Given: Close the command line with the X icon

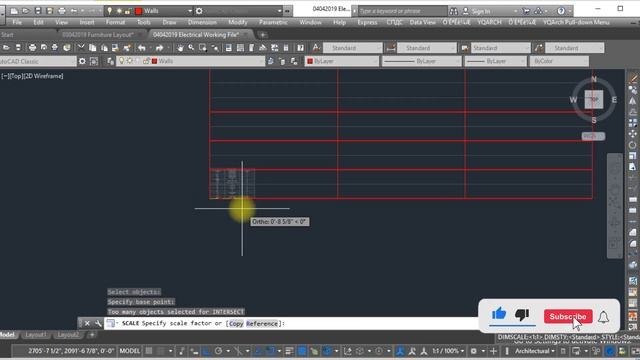Looking at the screenshot, I should (x=87, y=323).
